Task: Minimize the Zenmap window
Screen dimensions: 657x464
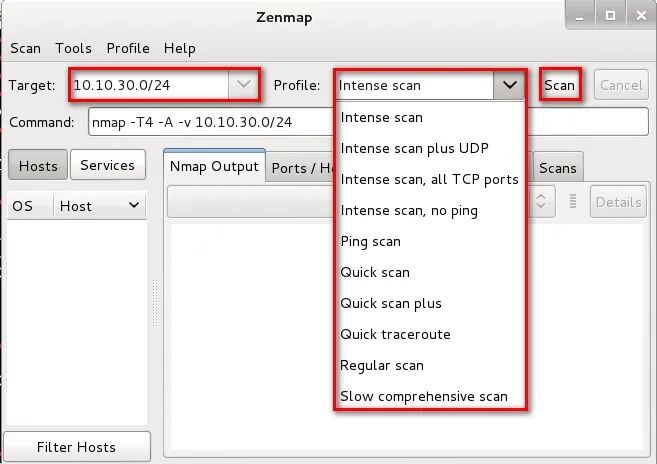Action: (x=579, y=16)
